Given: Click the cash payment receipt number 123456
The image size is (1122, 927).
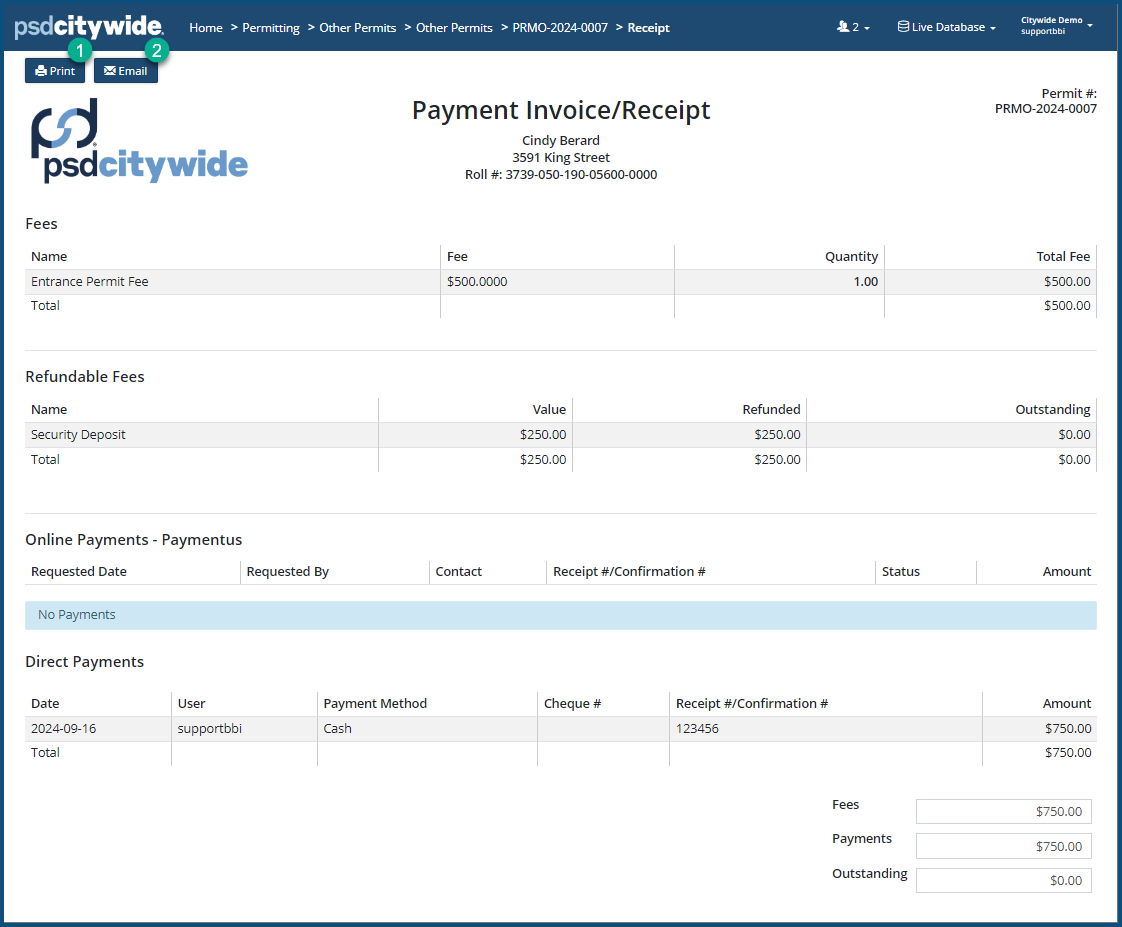Looking at the screenshot, I should tap(697, 729).
